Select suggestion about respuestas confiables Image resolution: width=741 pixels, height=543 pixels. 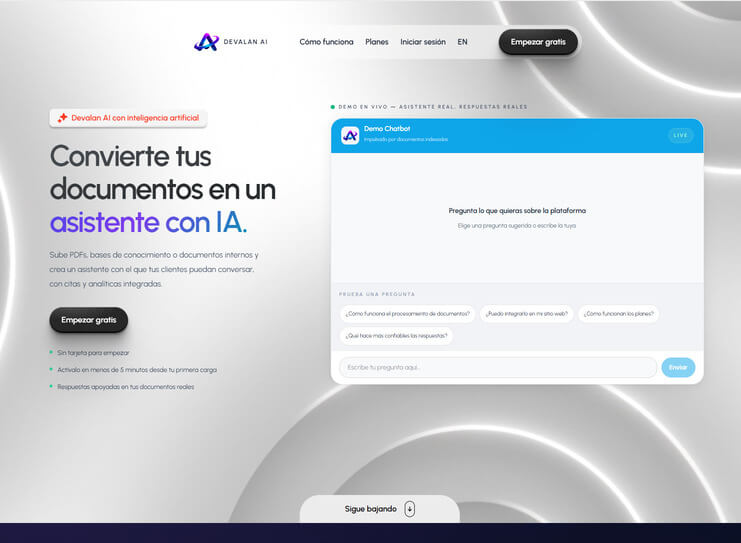[x=396, y=336]
